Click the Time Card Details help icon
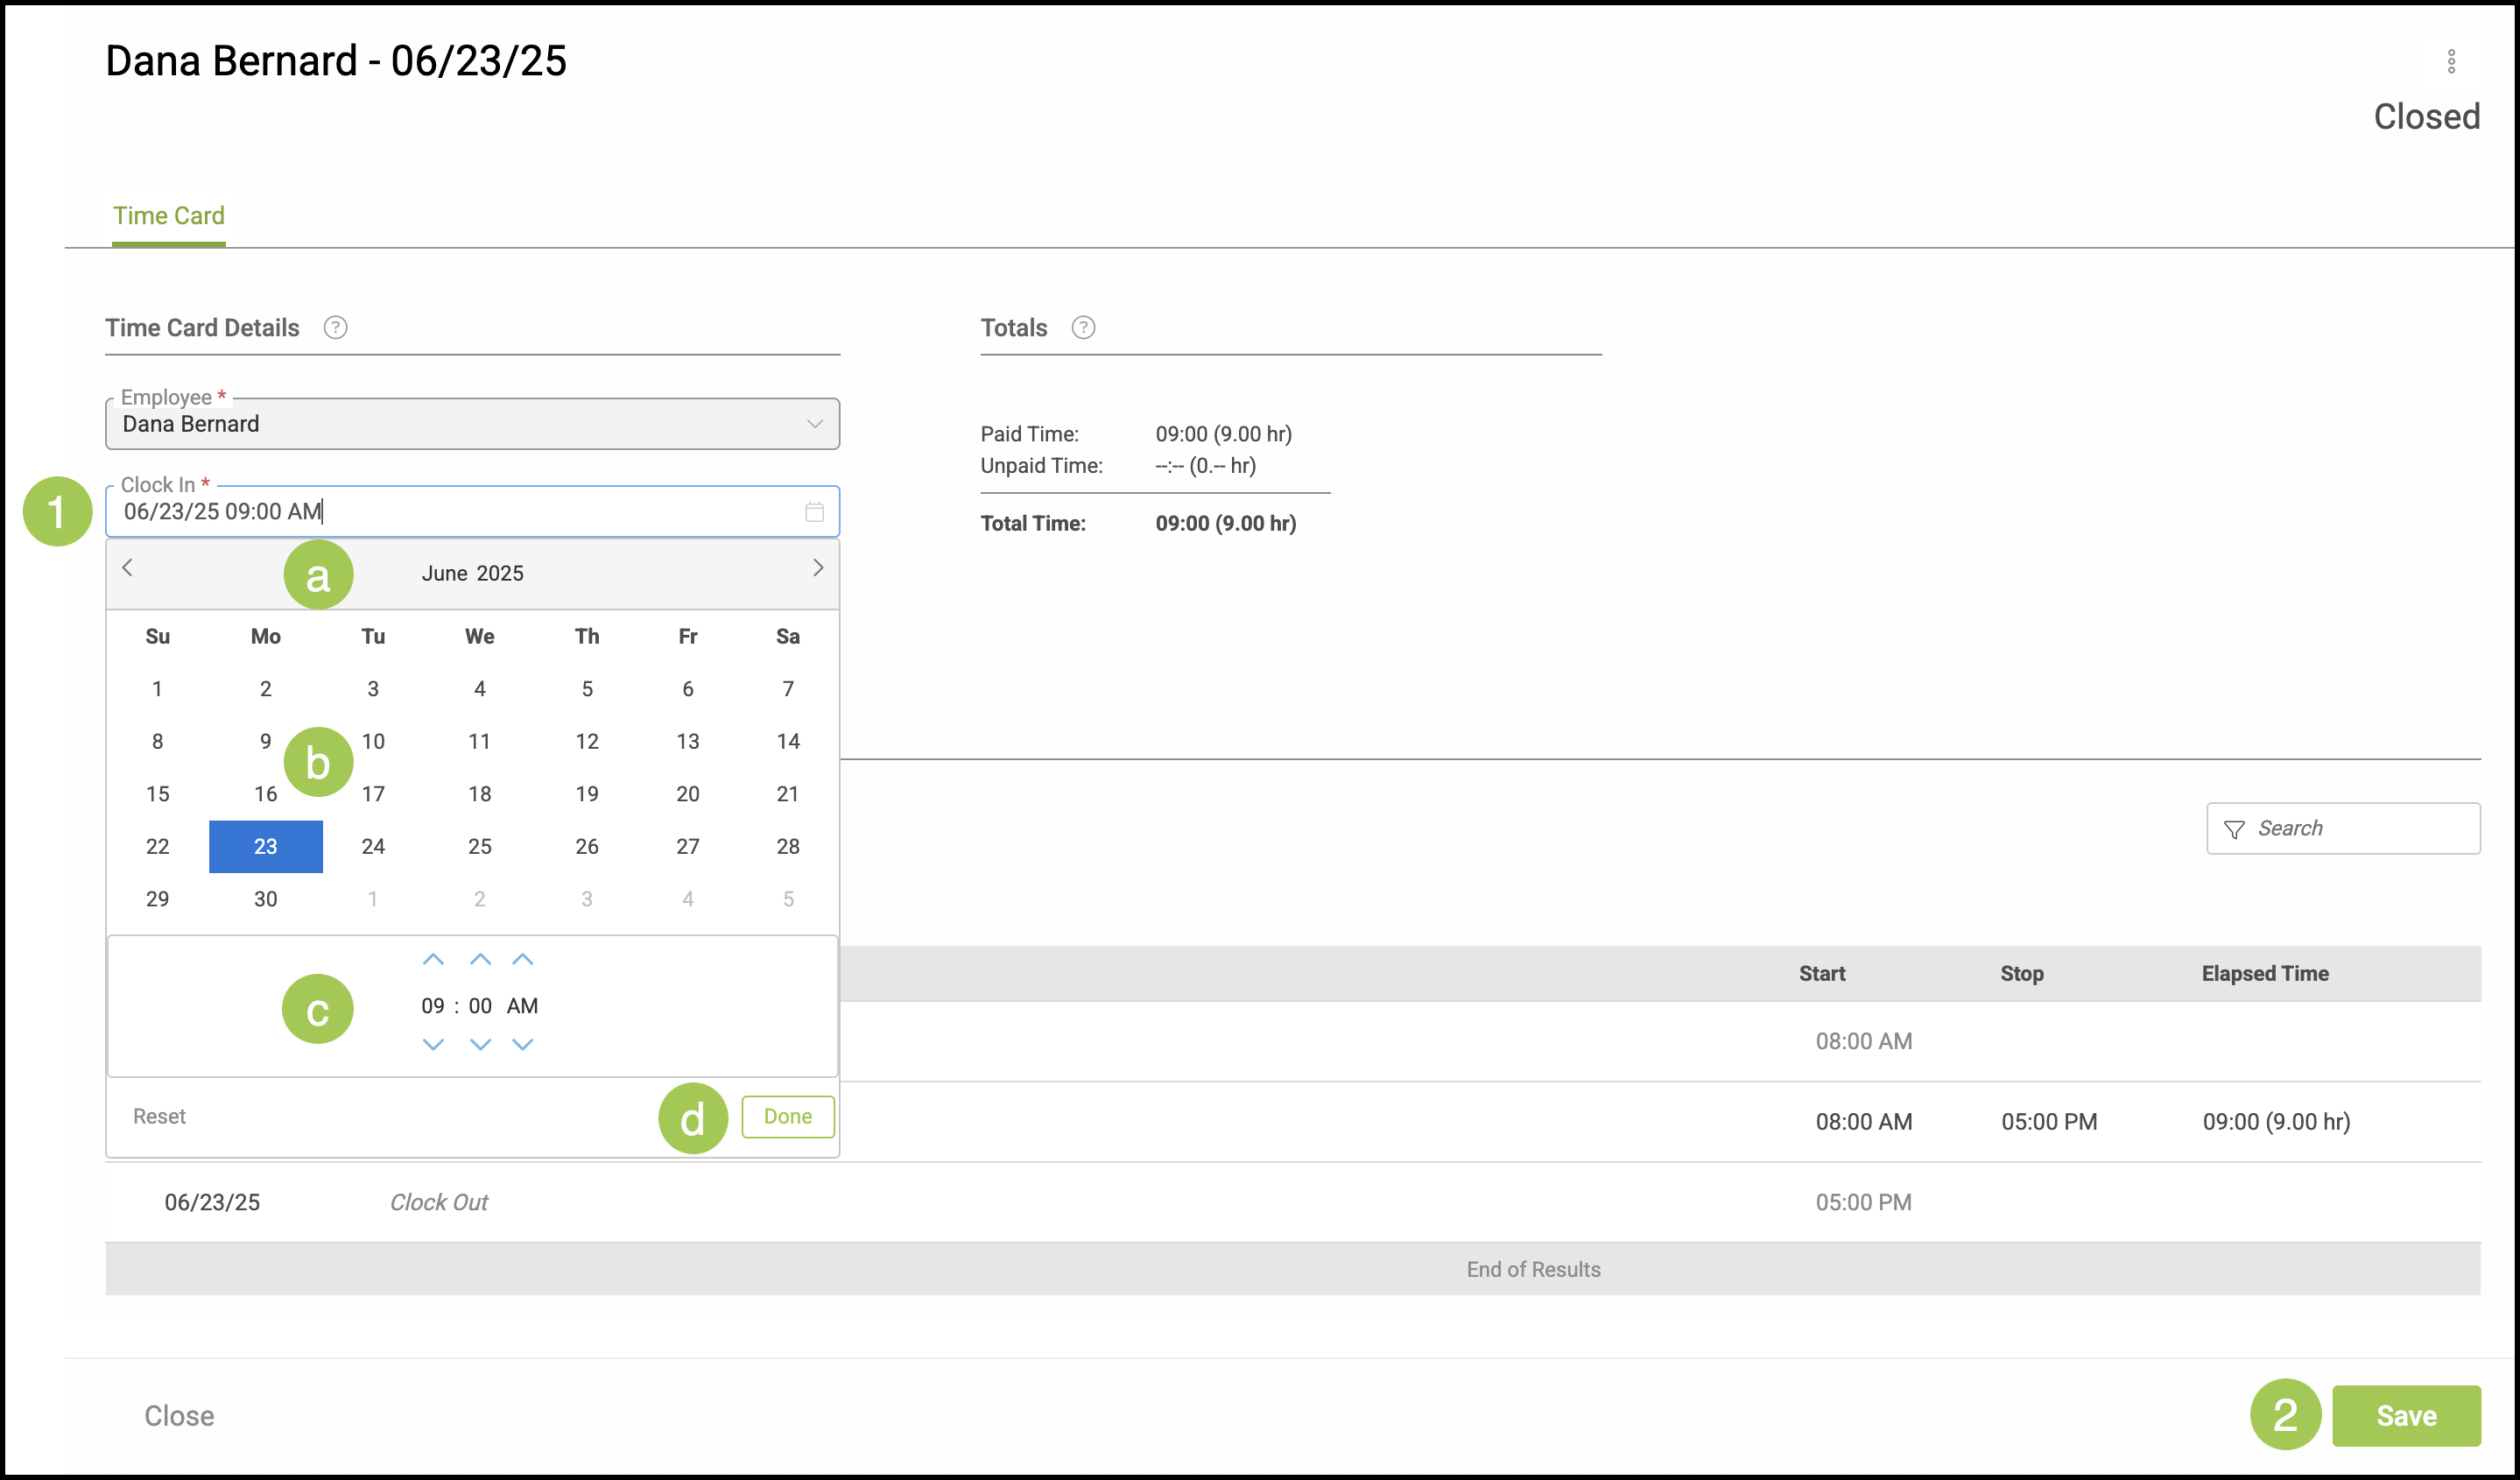The width and height of the screenshot is (2520, 1480). (x=335, y=328)
